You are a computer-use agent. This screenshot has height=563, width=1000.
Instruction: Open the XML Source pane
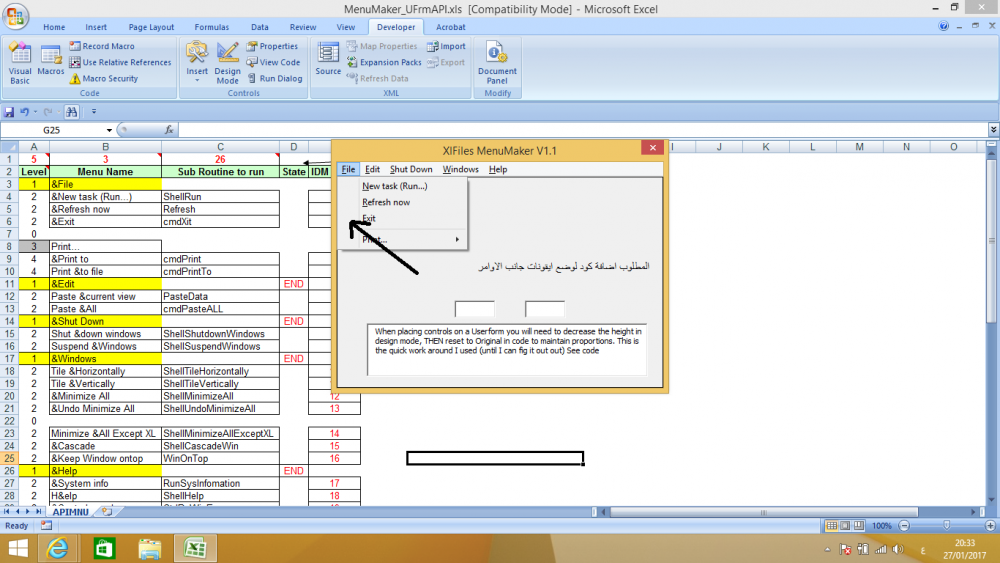328,59
